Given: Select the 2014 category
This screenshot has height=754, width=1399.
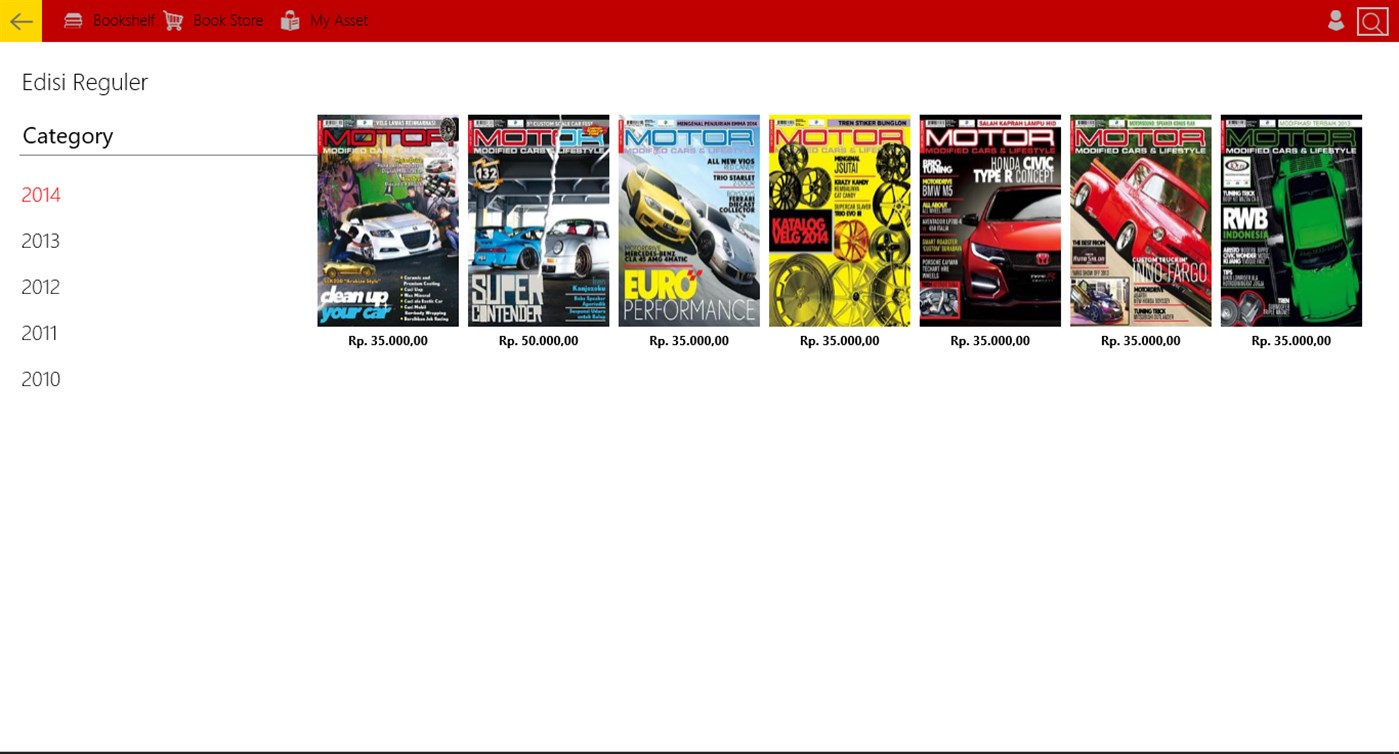Looking at the screenshot, I should (x=41, y=195).
